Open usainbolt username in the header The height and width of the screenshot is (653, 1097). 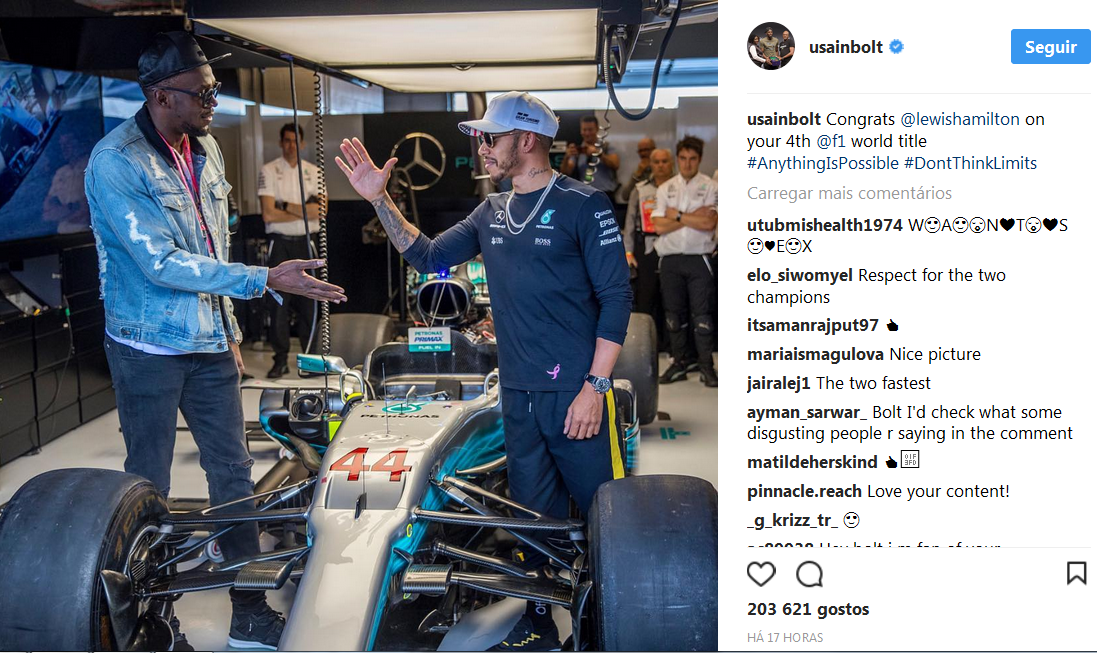point(846,47)
